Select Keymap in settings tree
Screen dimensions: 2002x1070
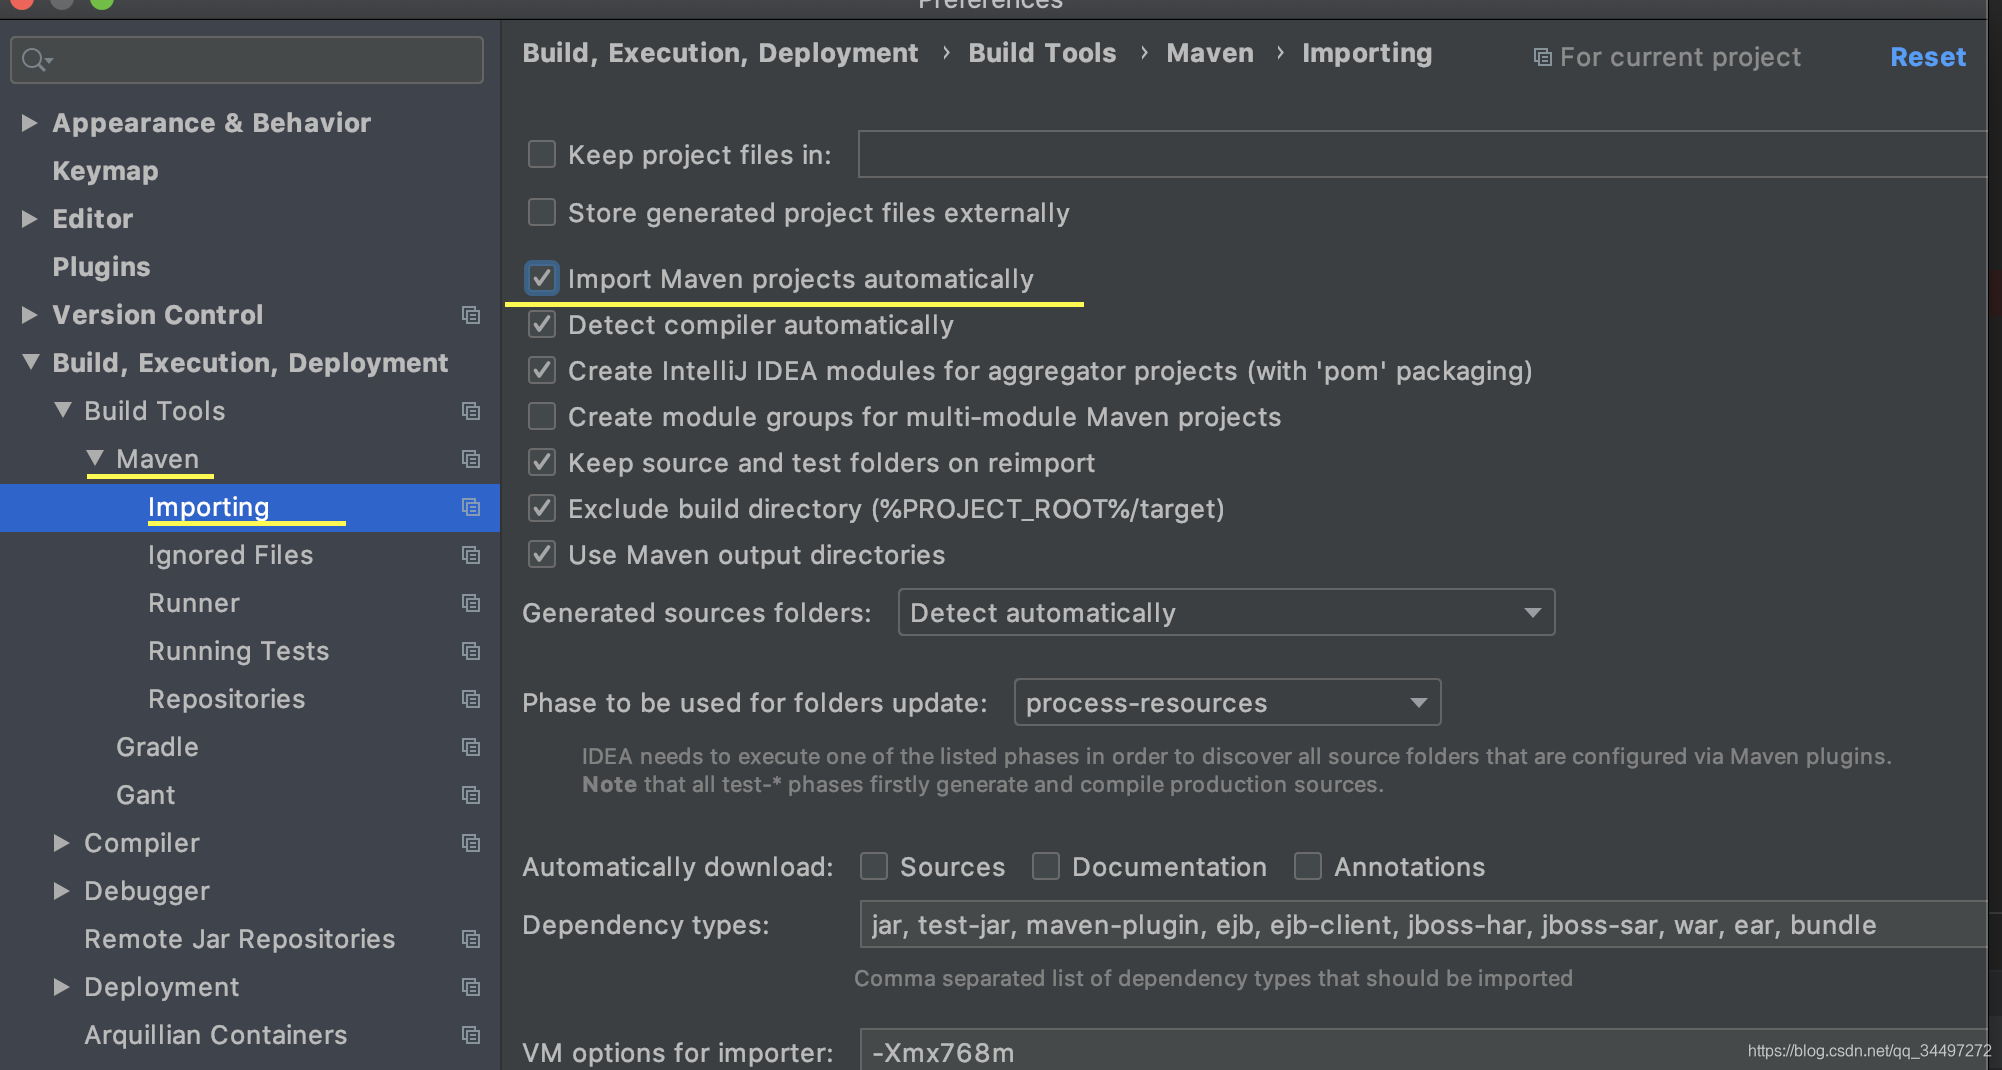105,171
